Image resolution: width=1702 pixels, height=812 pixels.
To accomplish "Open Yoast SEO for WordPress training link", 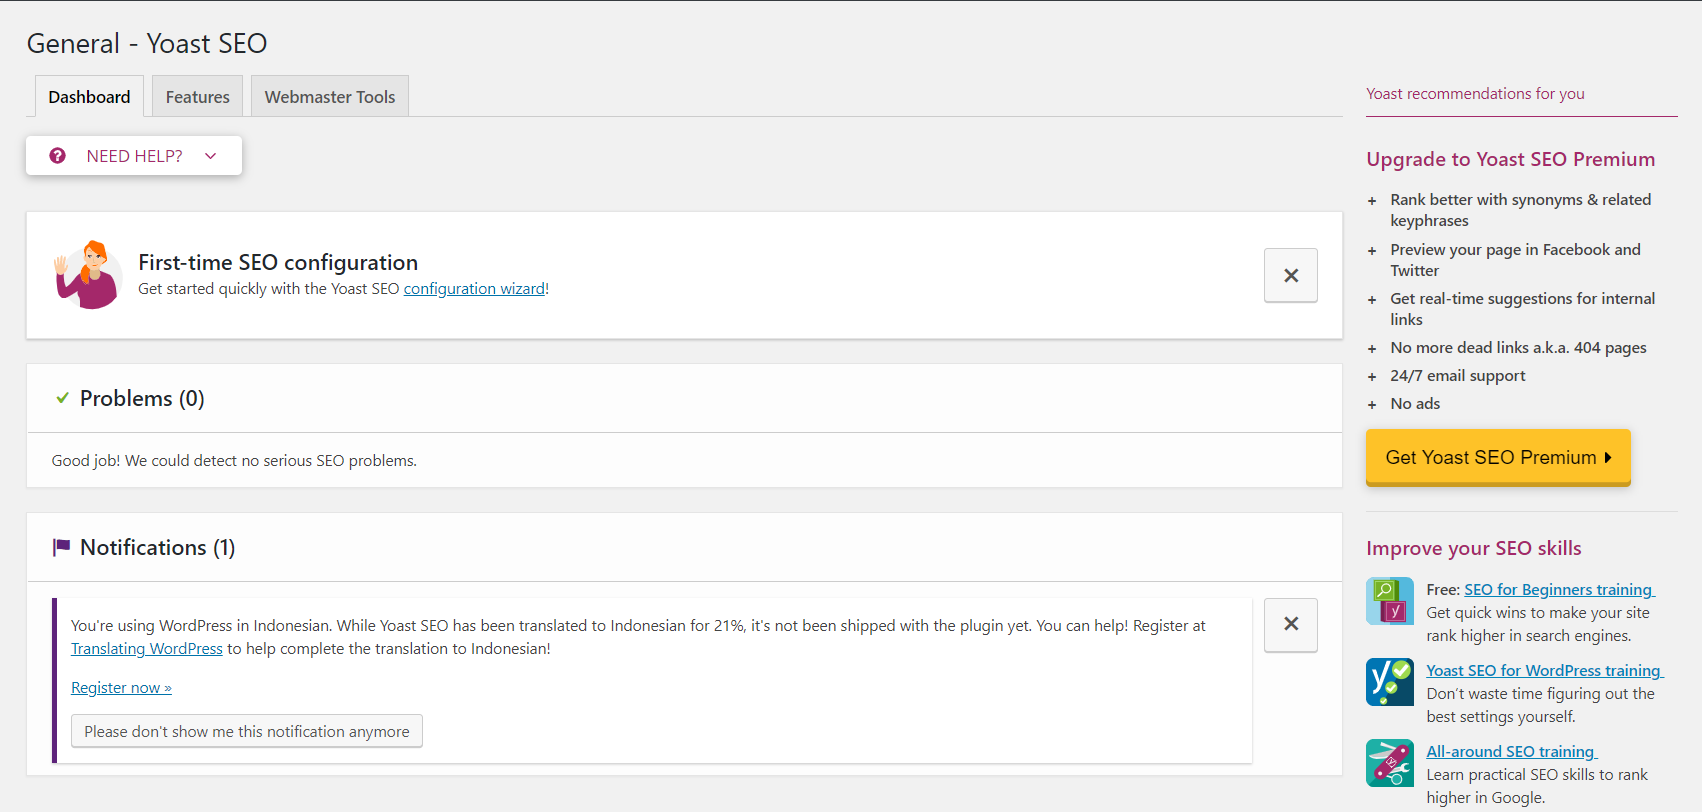I will pos(1545,671).
